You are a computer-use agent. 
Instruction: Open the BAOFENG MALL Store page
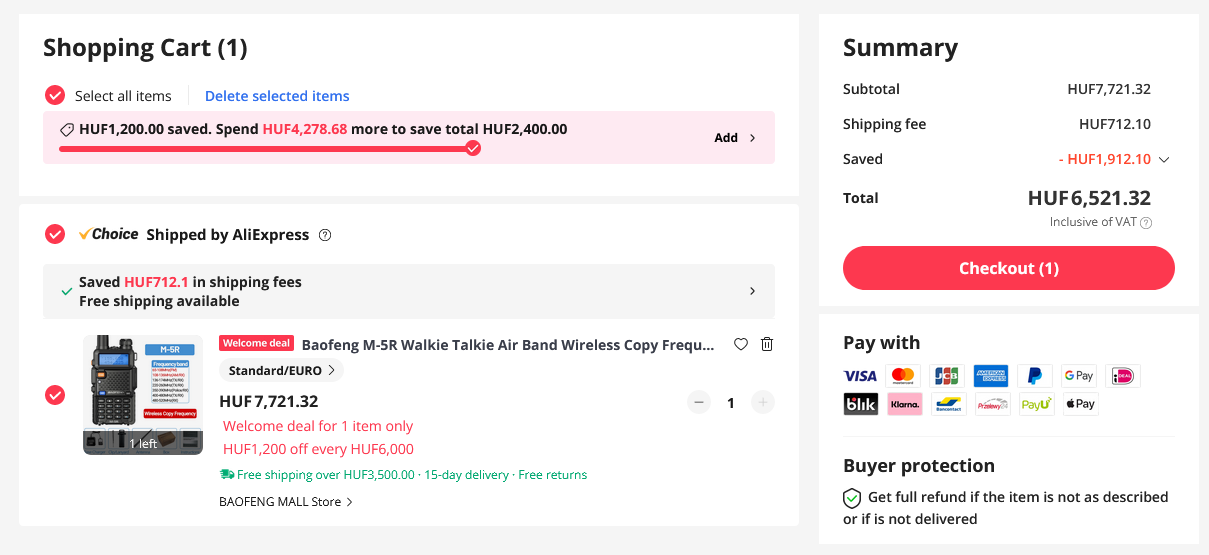286,502
